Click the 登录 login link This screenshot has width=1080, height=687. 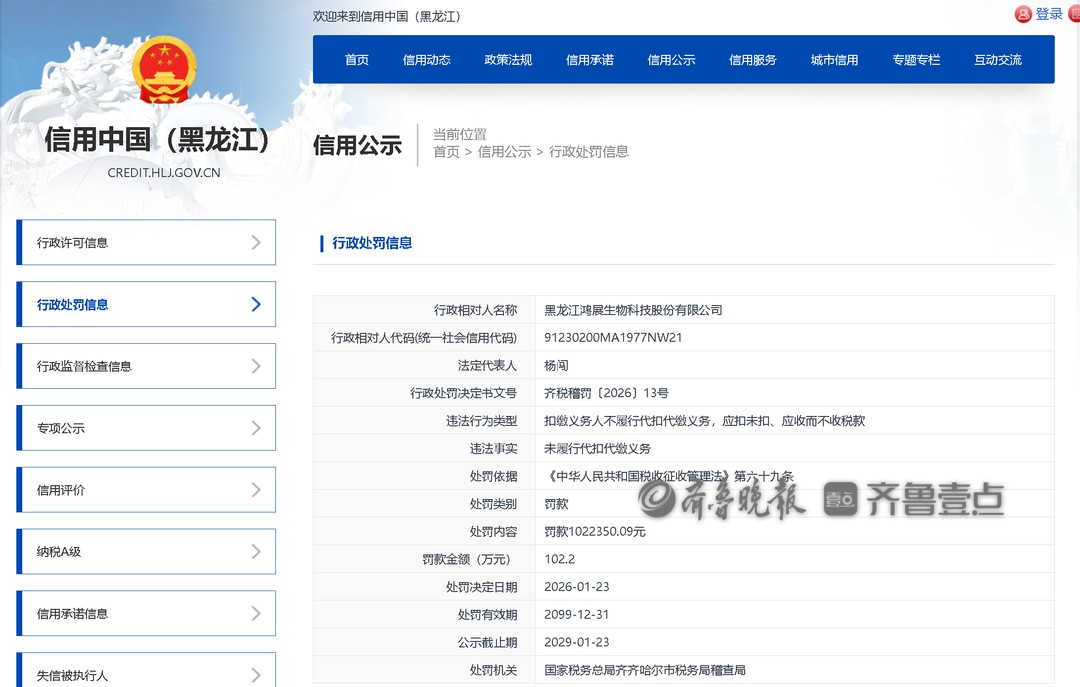point(1047,14)
